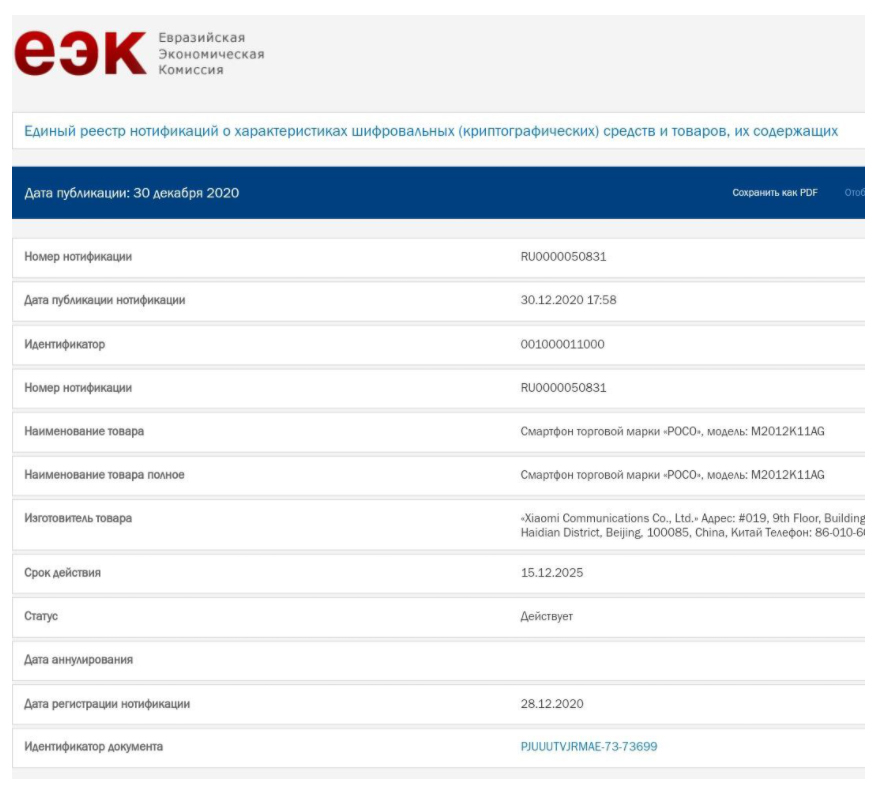
Task: Click the ЕЭК logo
Action: tap(80, 53)
